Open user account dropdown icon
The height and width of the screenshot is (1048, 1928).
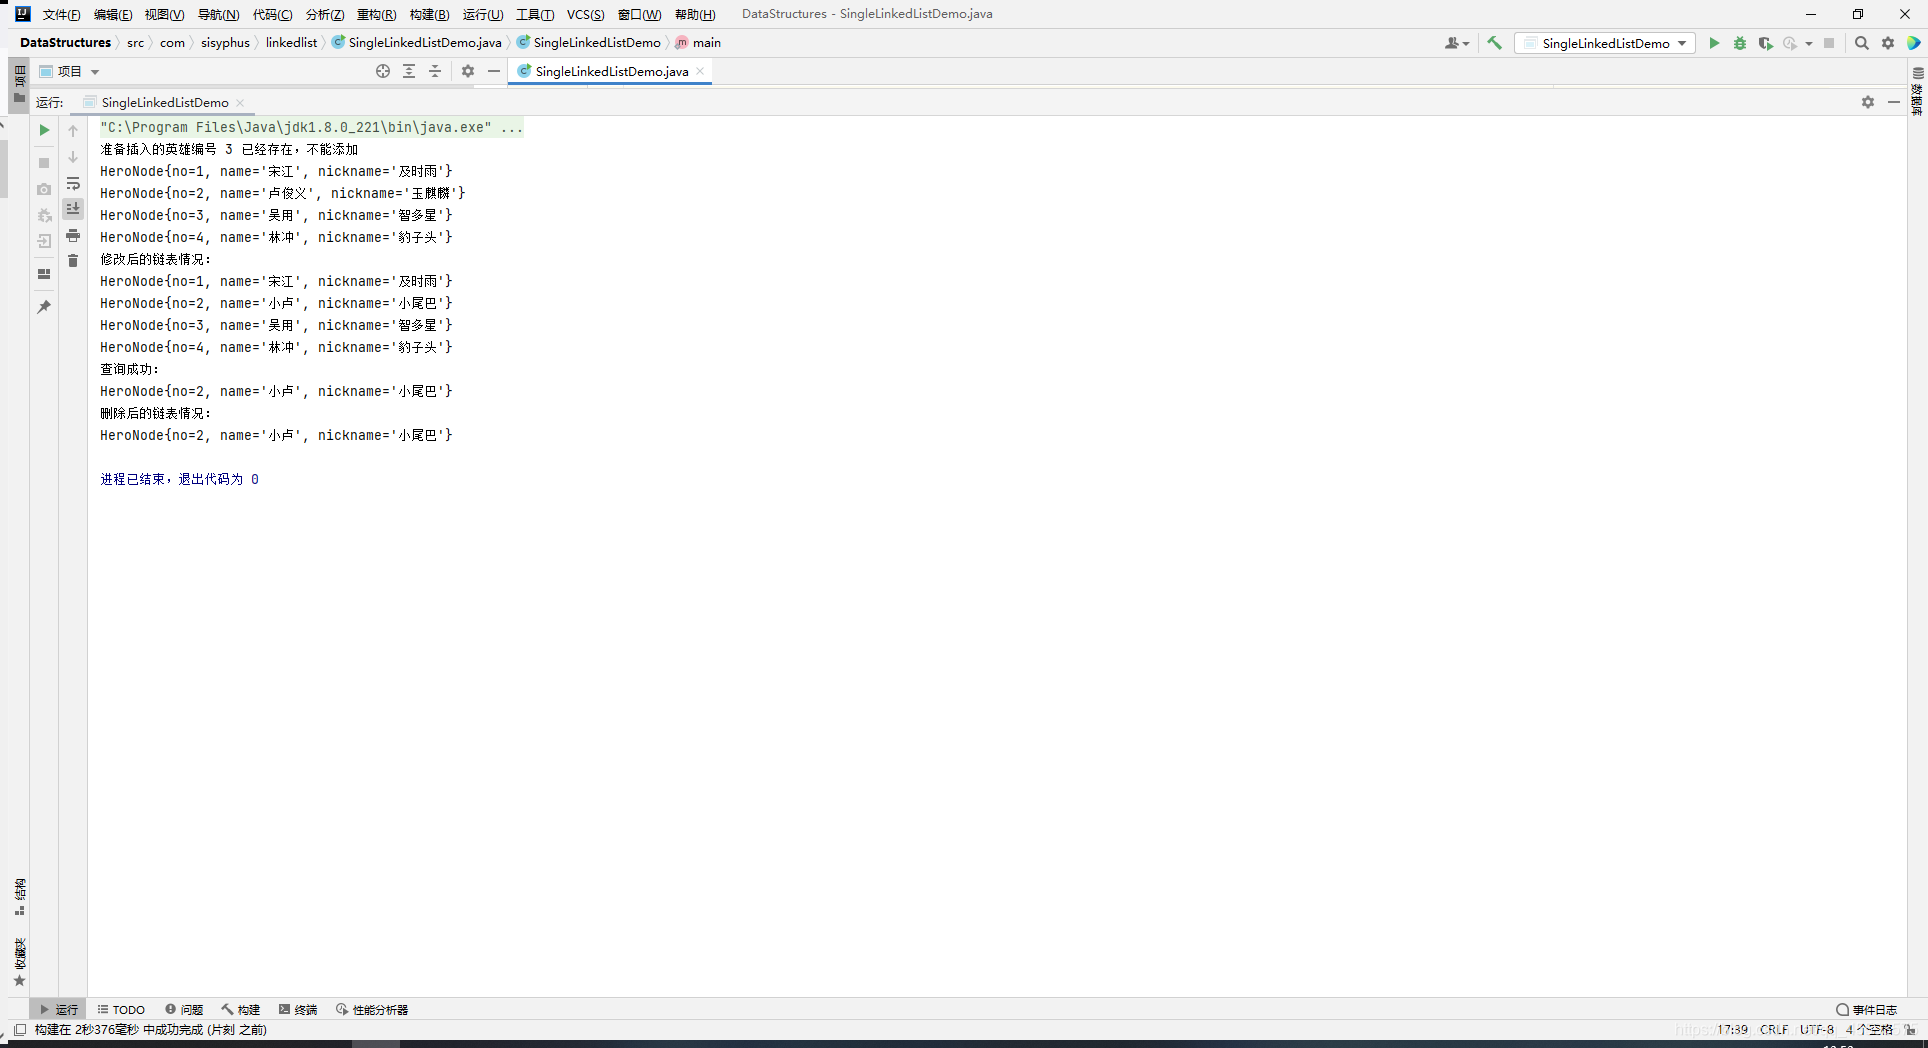[x=1457, y=43]
